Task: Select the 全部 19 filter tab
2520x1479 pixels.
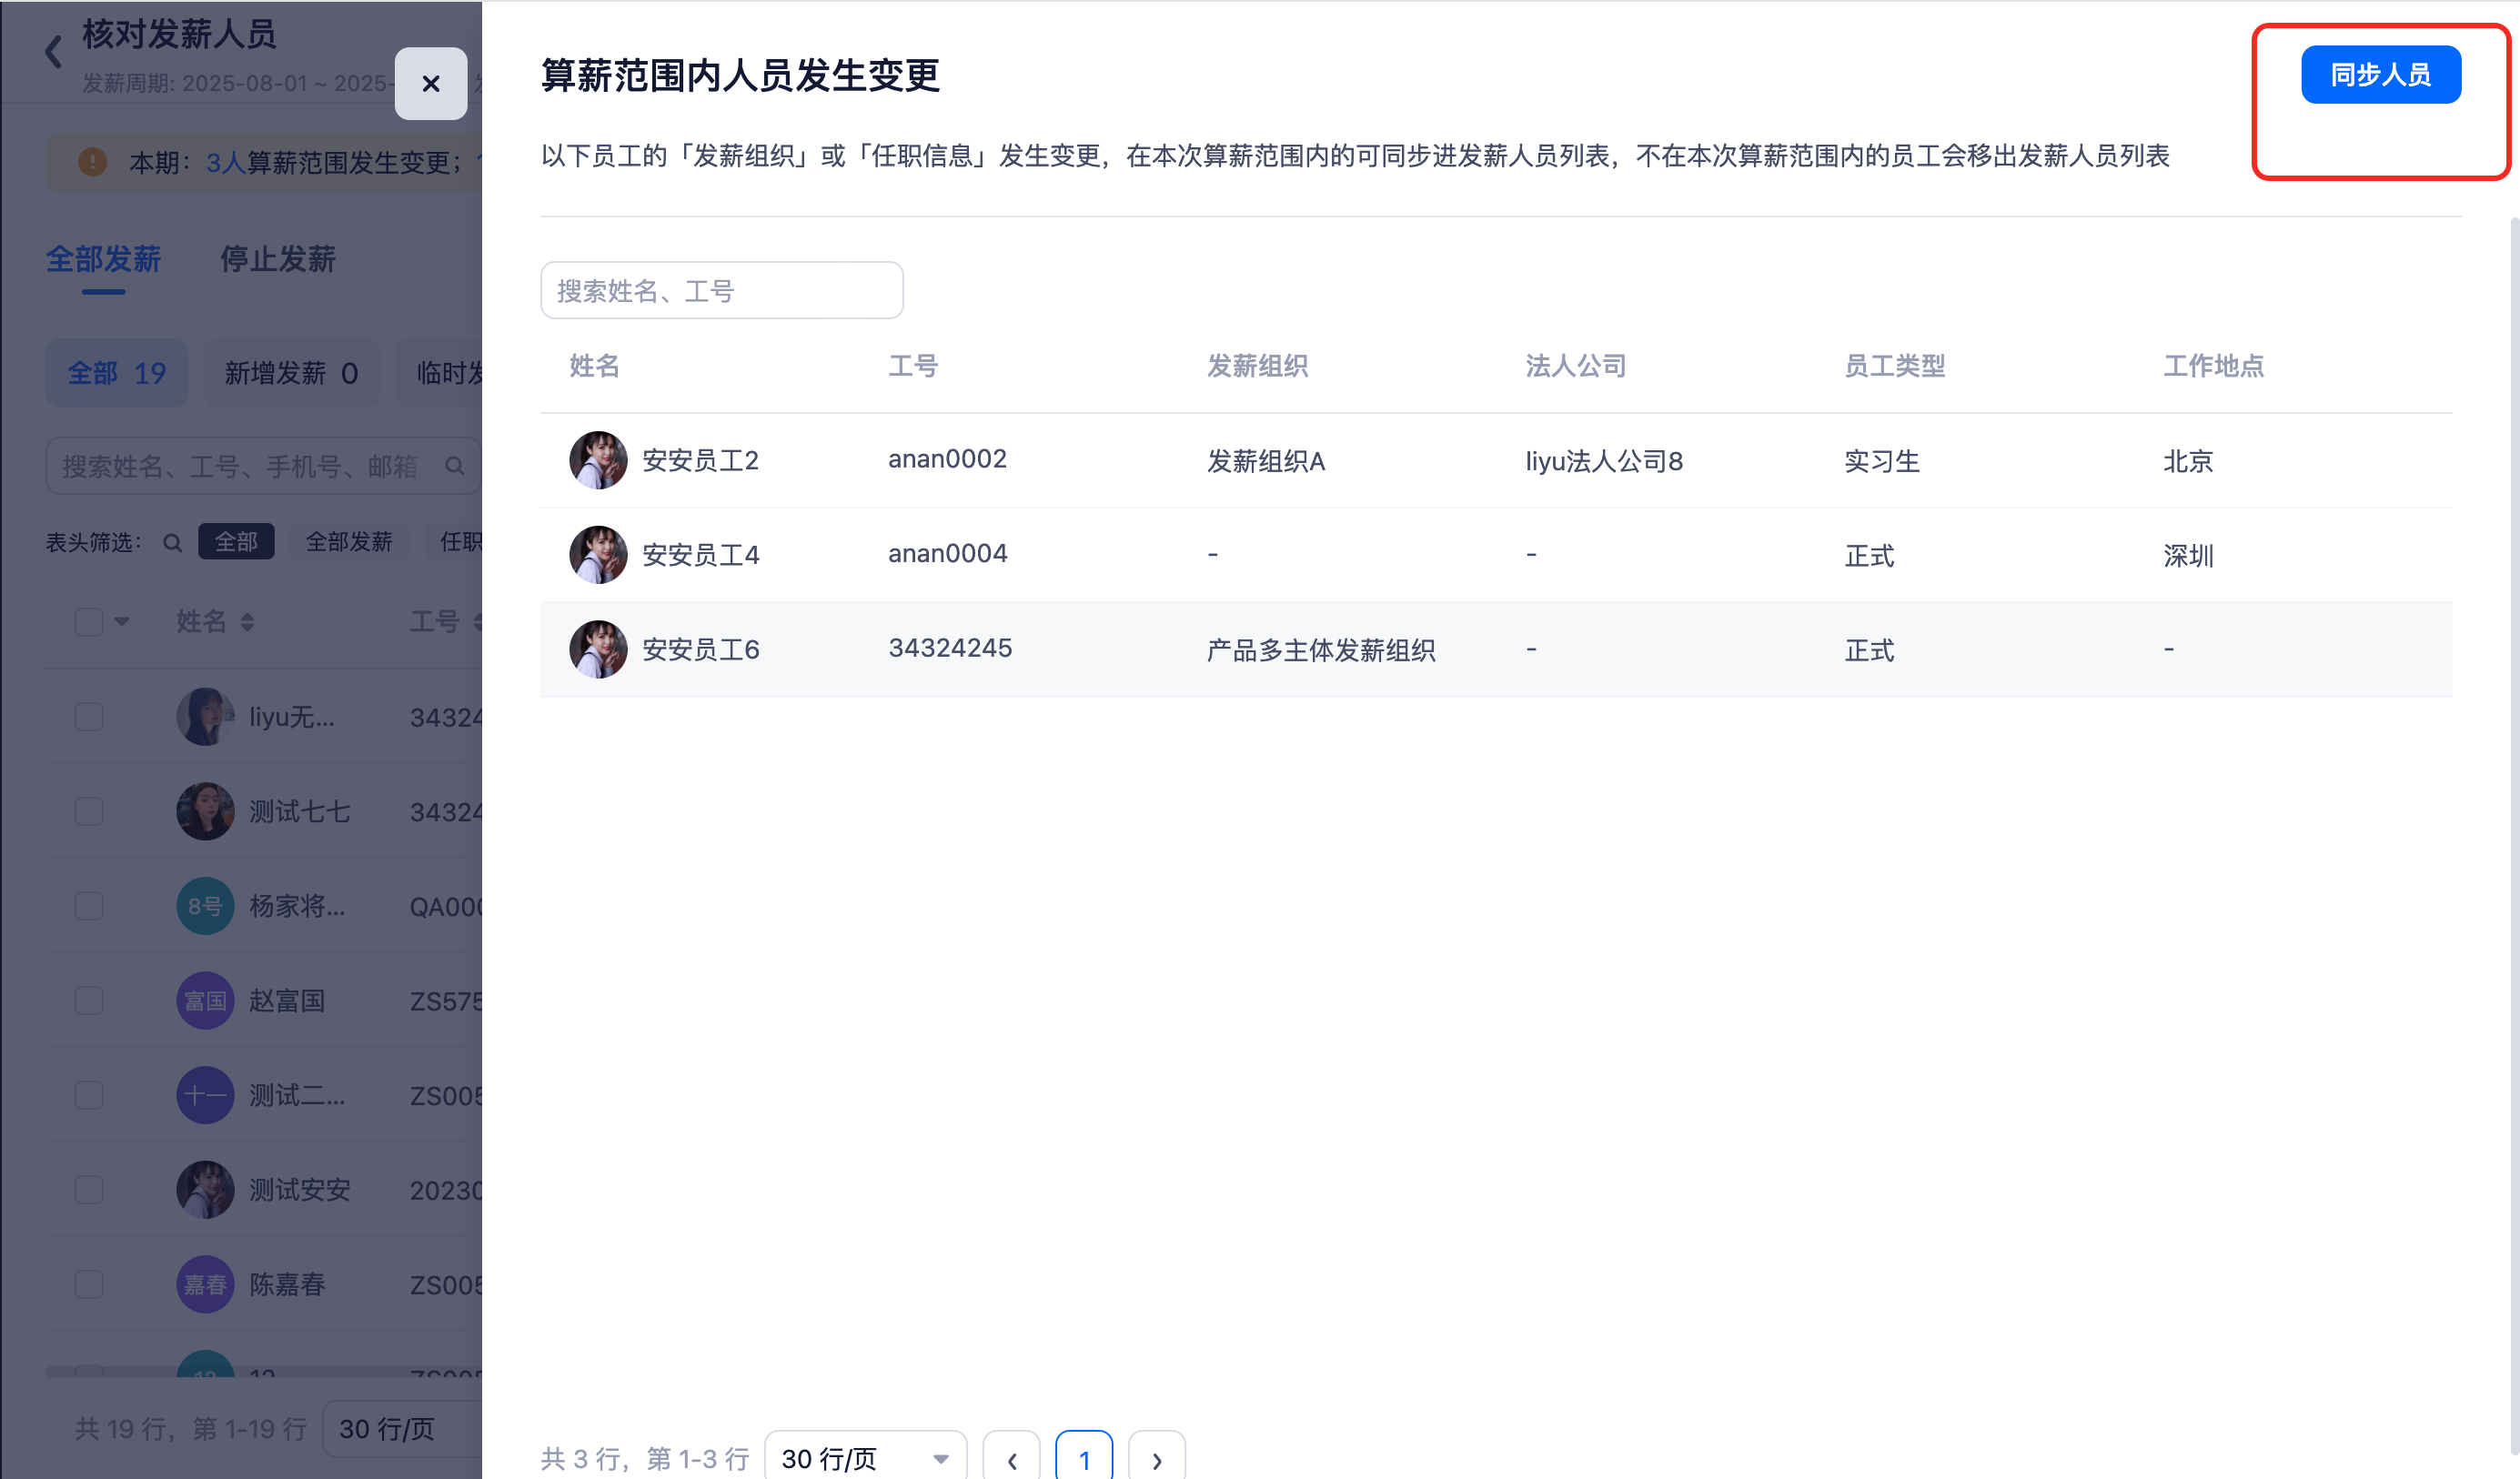Action: click(116, 373)
